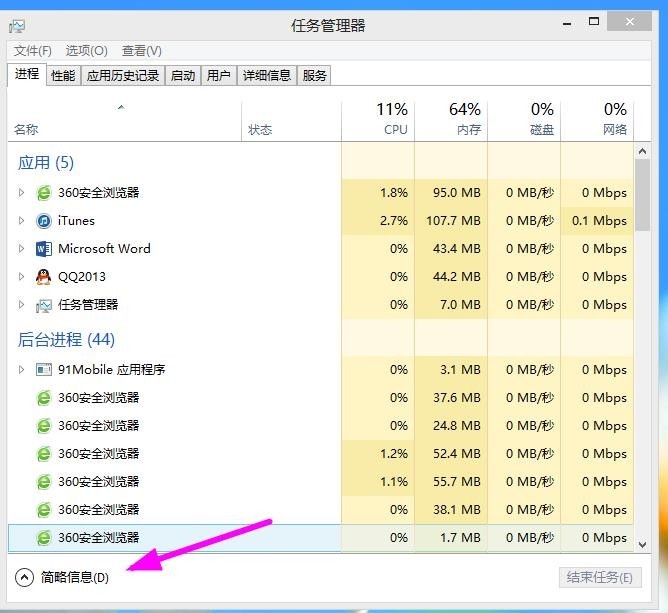Image resolution: width=668 pixels, height=613 pixels.
Task: Expand the 任务管理器 app row
Action: click(21, 305)
